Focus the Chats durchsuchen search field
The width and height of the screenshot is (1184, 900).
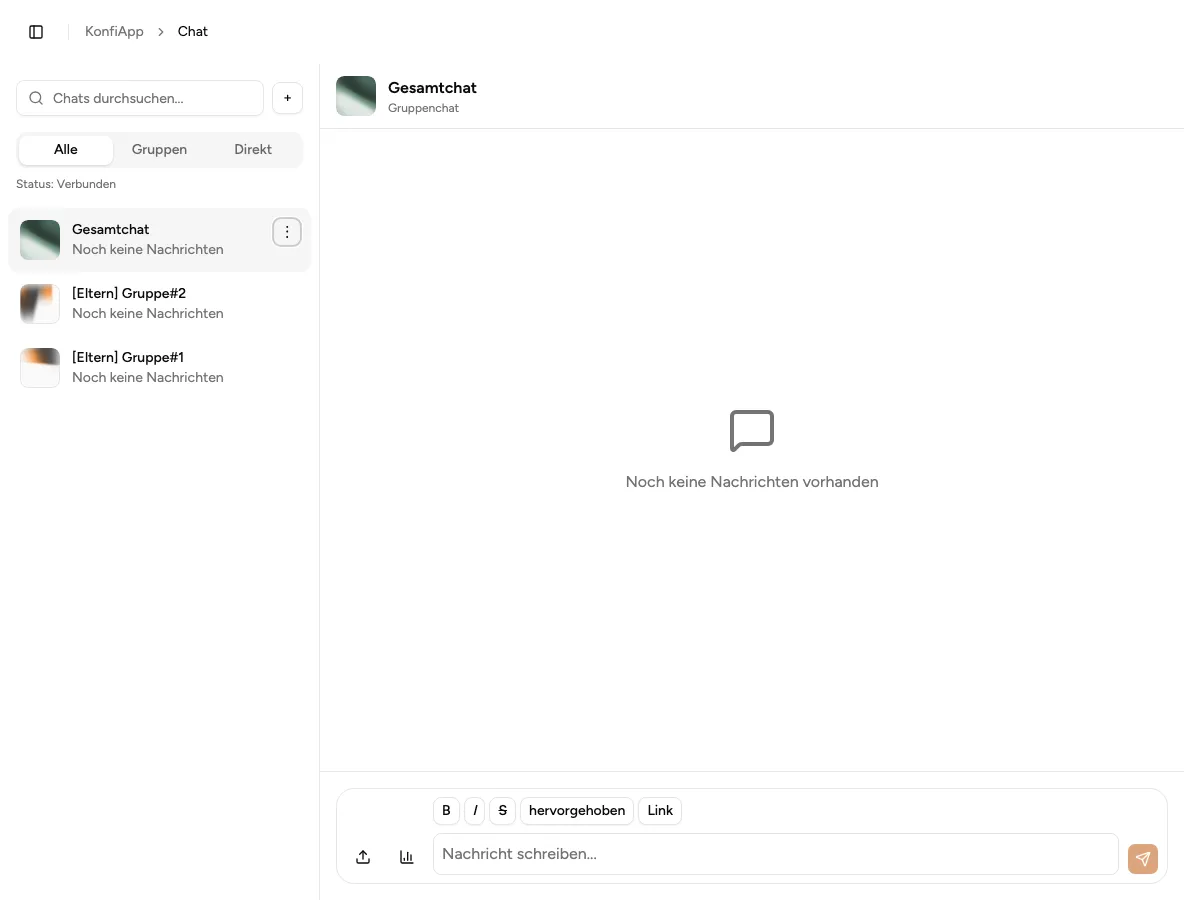[x=140, y=98]
